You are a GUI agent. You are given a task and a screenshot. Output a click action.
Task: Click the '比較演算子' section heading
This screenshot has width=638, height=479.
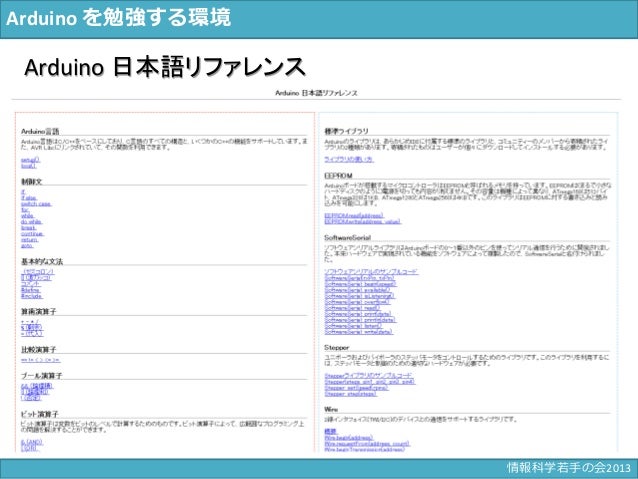tap(39, 350)
